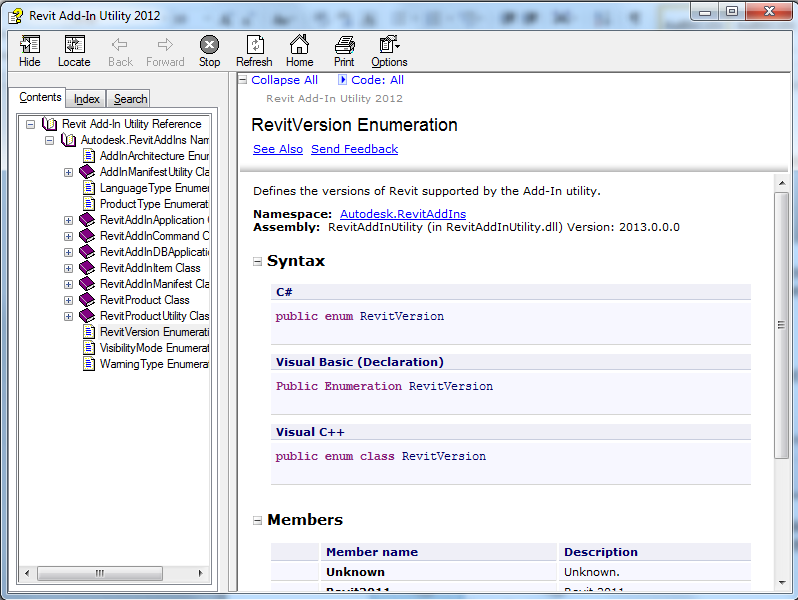
Task: Go to Home page icon
Action: coord(299,45)
